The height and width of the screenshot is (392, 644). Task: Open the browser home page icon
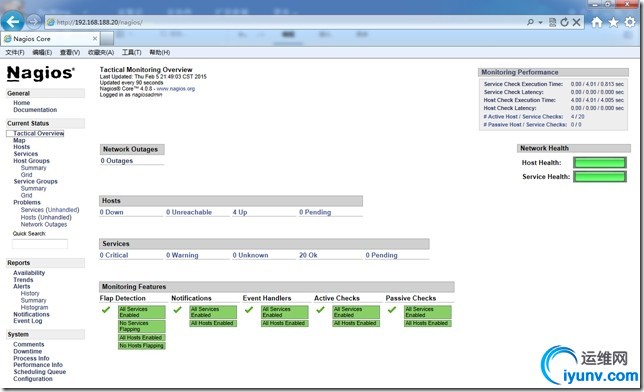pos(597,22)
